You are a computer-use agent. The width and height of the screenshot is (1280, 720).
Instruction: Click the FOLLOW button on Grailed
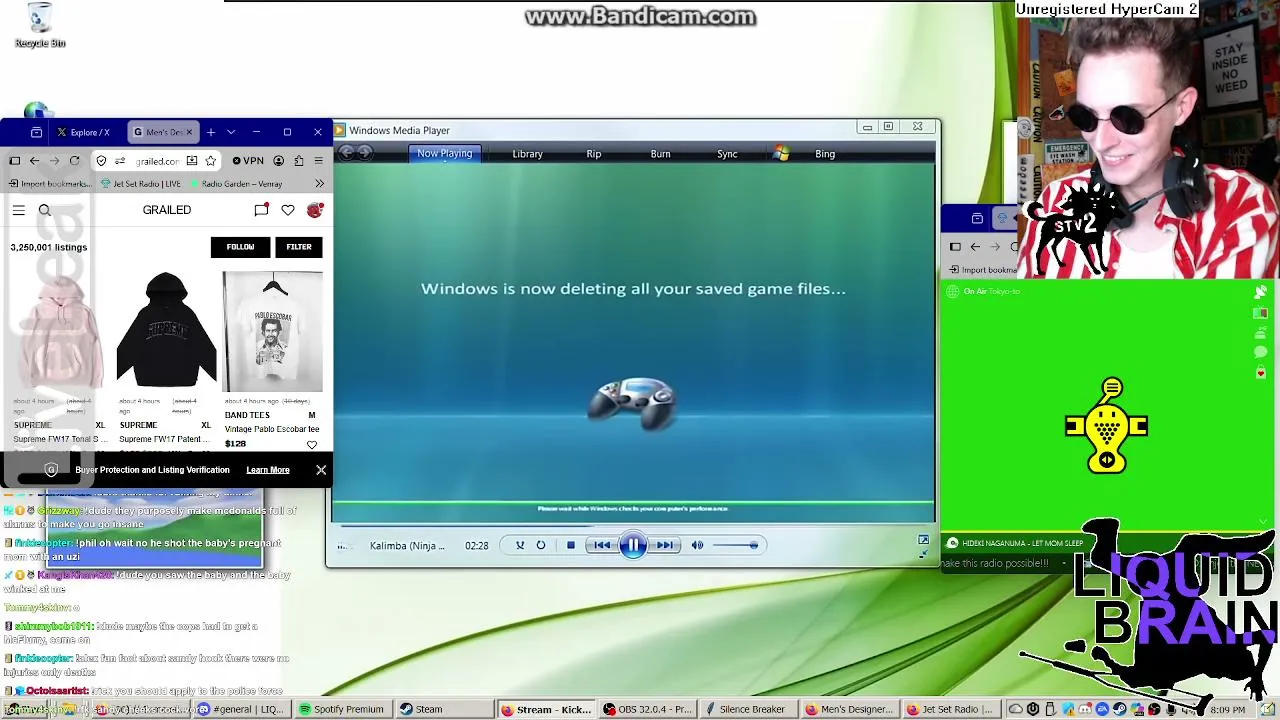pyautogui.click(x=240, y=247)
